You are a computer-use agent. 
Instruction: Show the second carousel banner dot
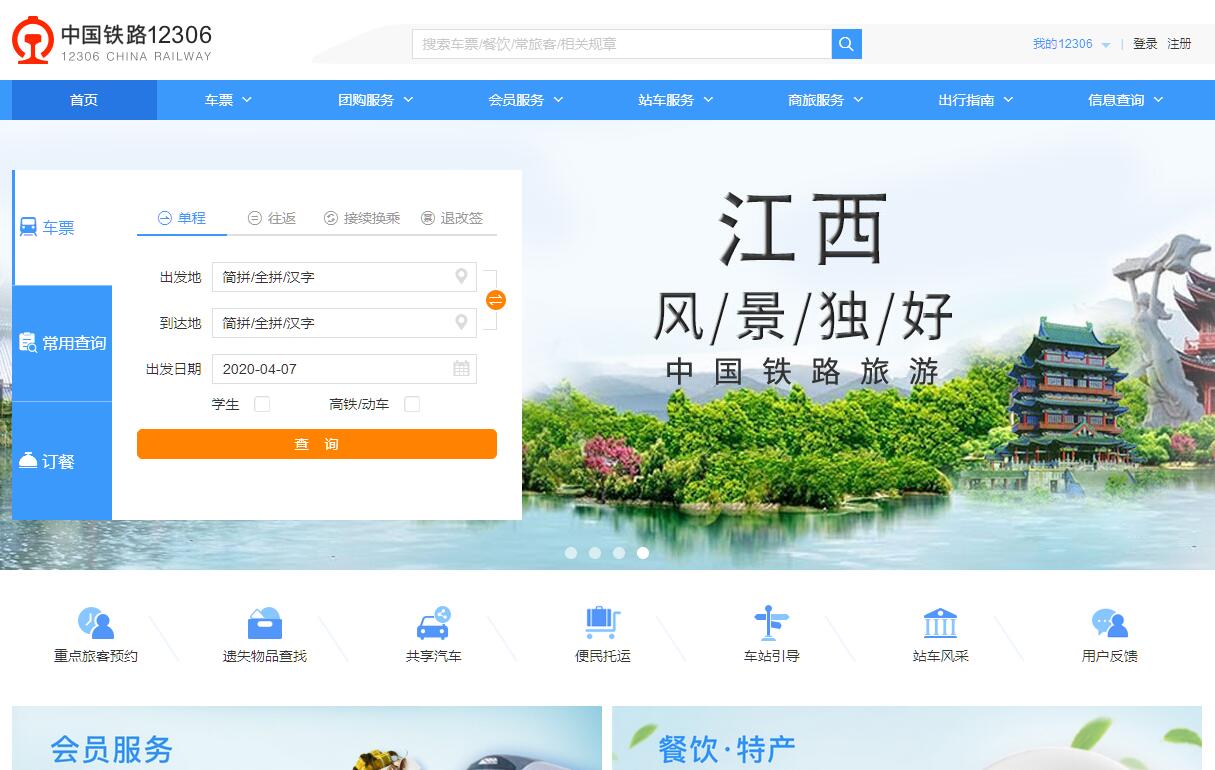coord(595,553)
